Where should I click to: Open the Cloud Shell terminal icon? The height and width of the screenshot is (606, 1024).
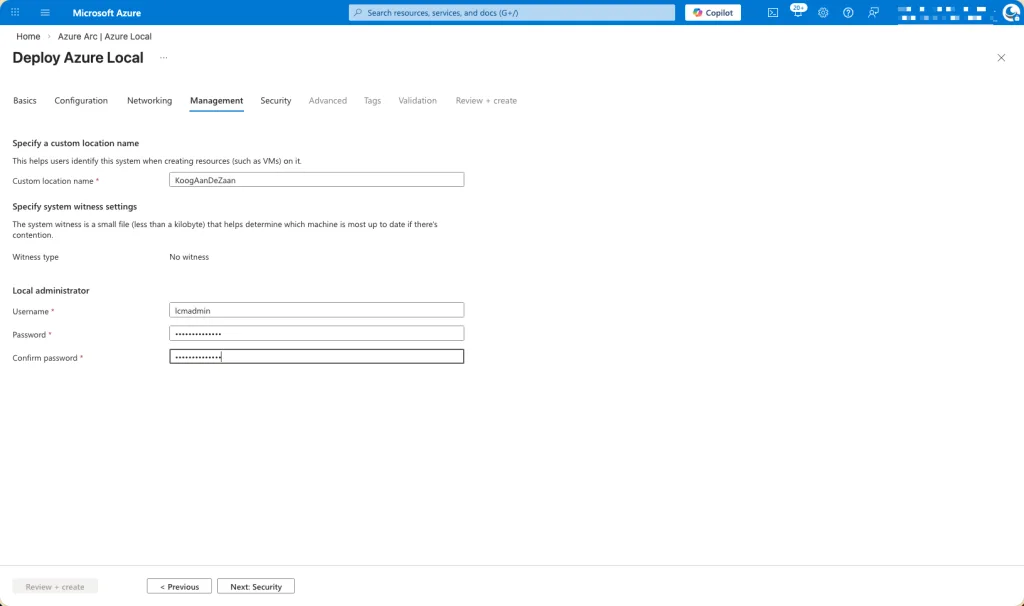tap(772, 13)
